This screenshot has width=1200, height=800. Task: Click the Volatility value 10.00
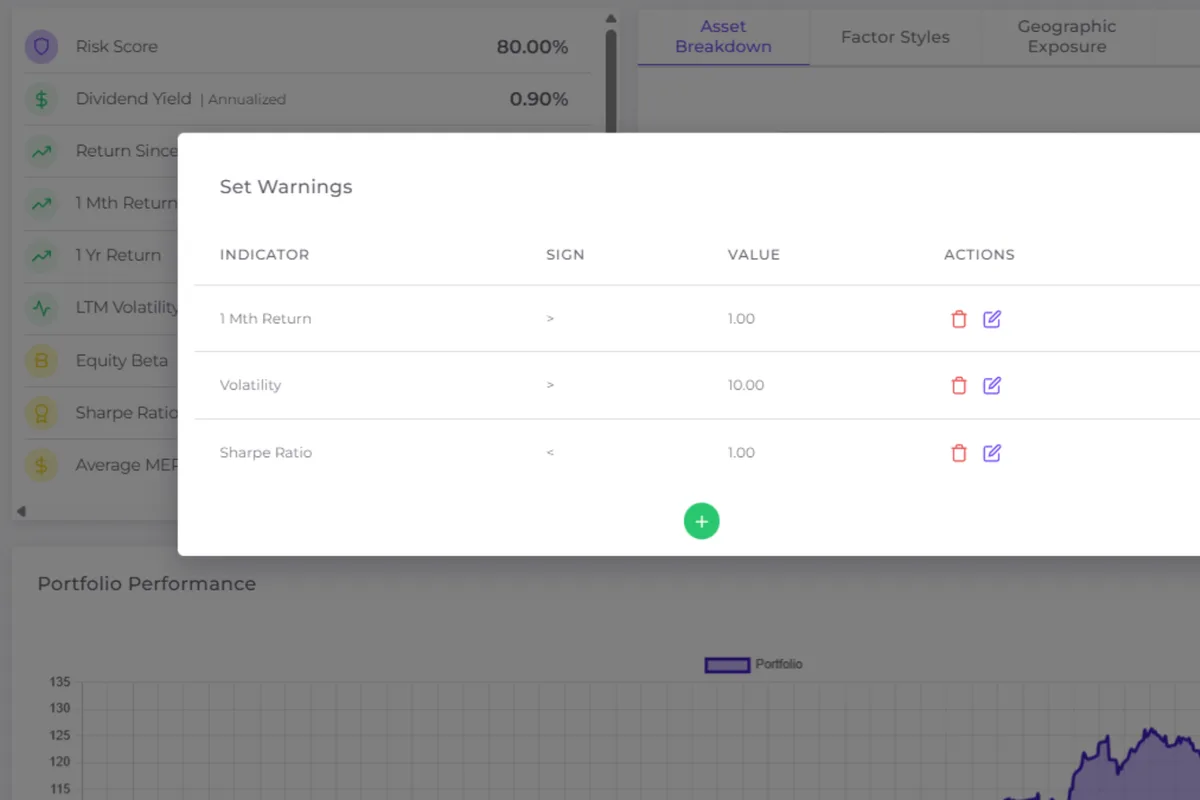point(745,385)
